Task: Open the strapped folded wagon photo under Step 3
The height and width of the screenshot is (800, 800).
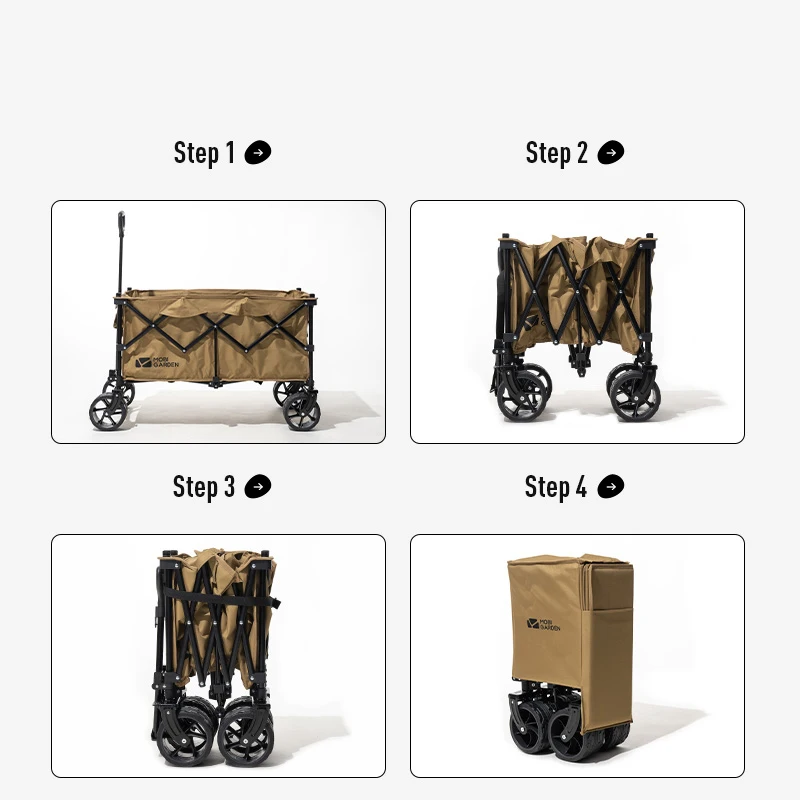Action: 218,656
